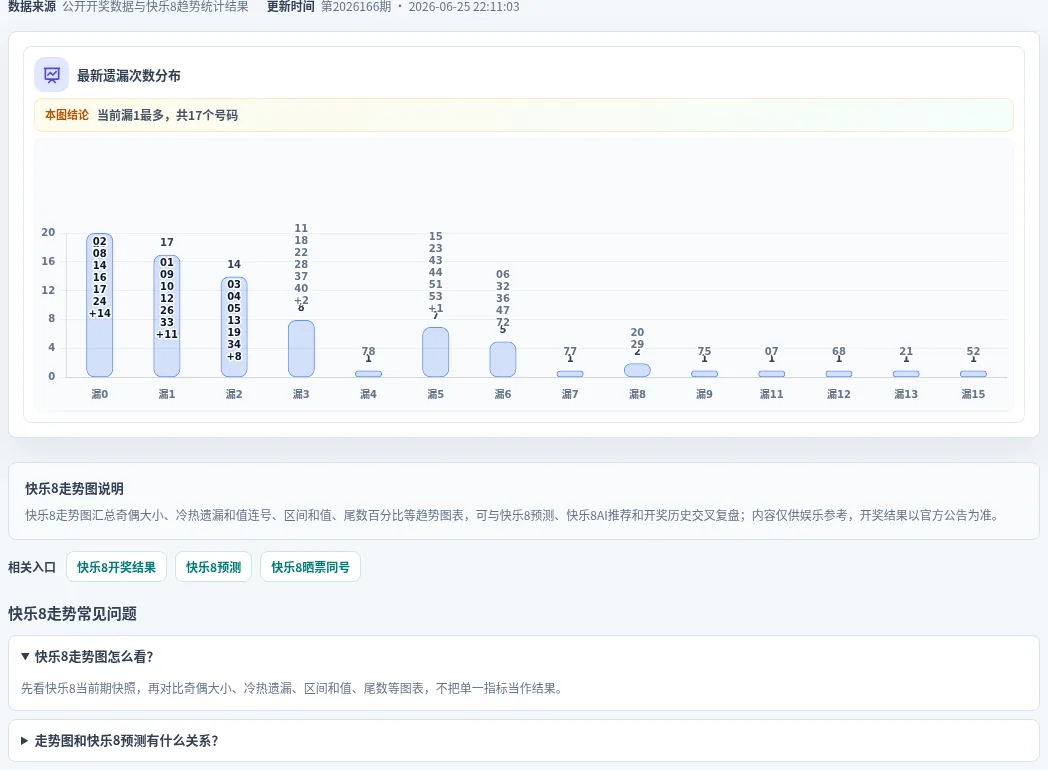The height and width of the screenshot is (770, 1048).
Task: Click the 相关入口 label
Action: point(31,567)
